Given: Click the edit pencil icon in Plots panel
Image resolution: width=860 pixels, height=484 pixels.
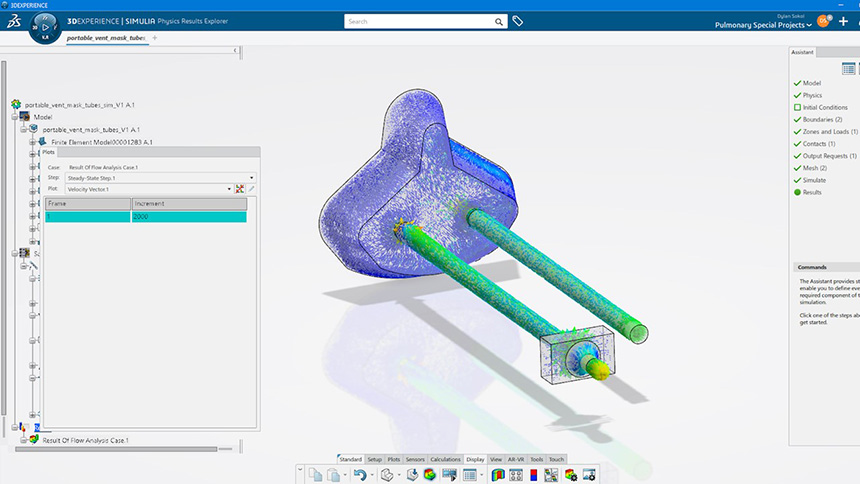Looking at the screenshot, I should 252,188.
